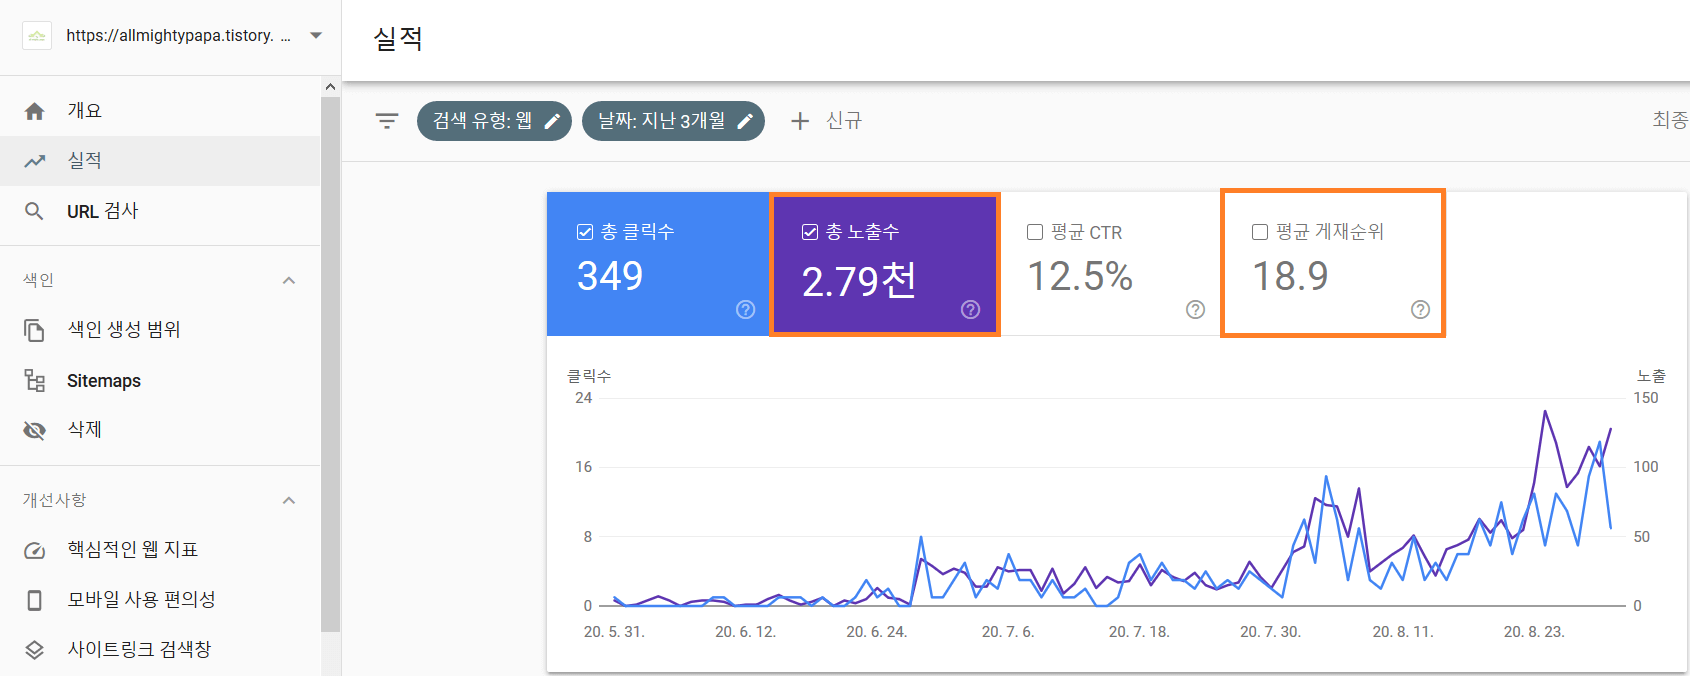Open 핵심적인 웹 지표 page

point(160,550)
